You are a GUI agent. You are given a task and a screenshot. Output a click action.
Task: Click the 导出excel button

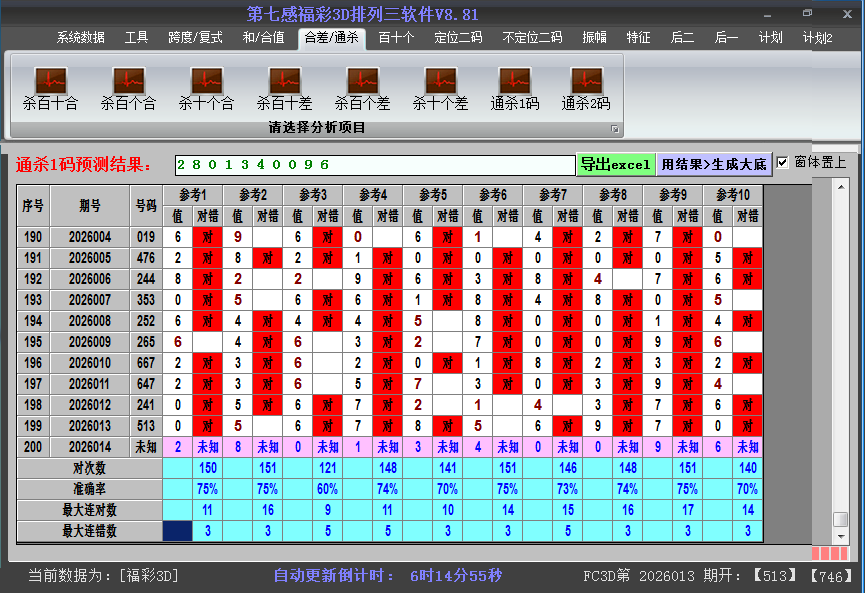[615, 164]
